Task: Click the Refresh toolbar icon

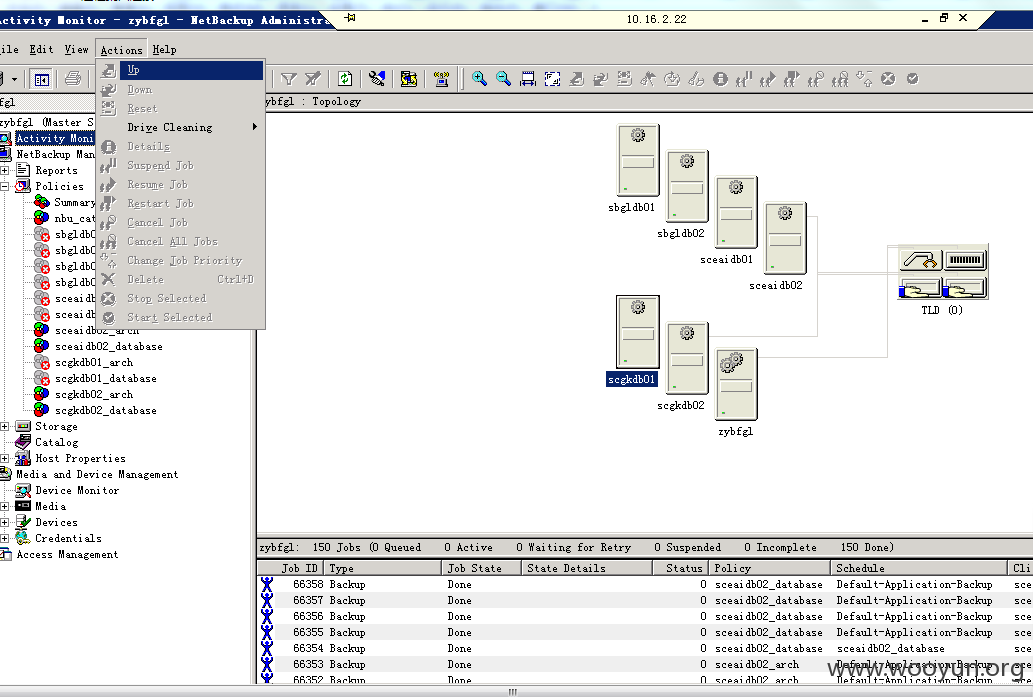Action: point(345,79)
